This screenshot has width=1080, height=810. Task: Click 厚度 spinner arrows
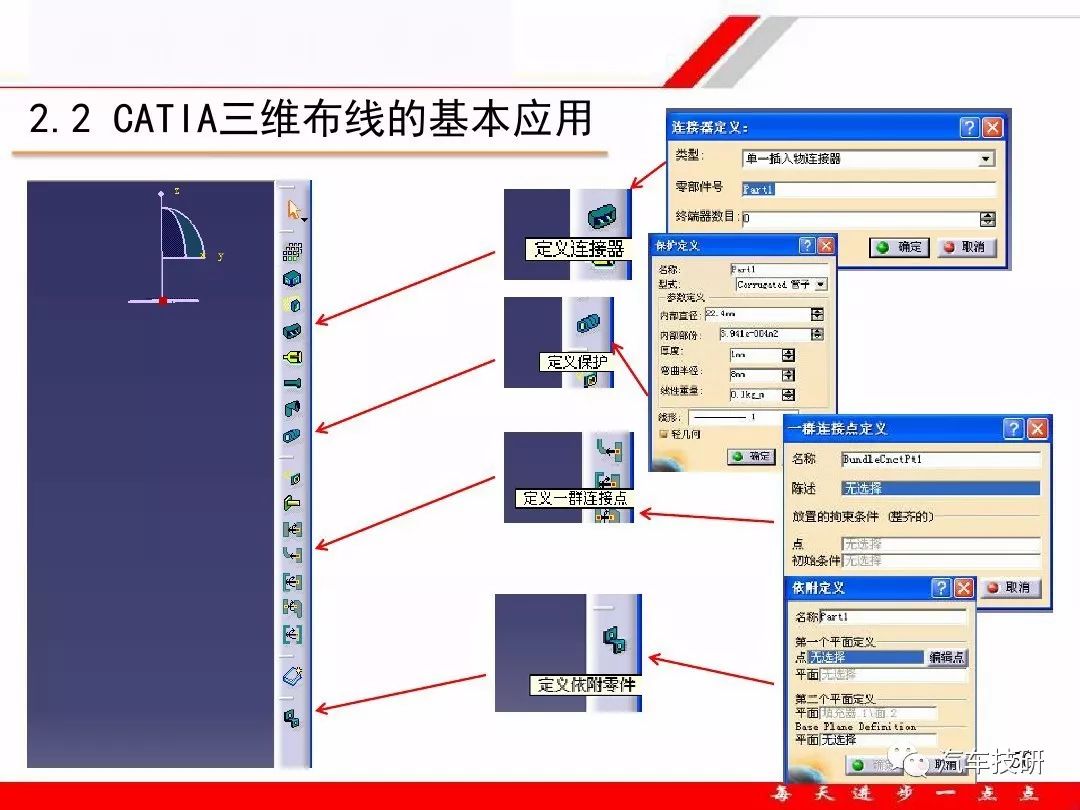tap(789, 355)
